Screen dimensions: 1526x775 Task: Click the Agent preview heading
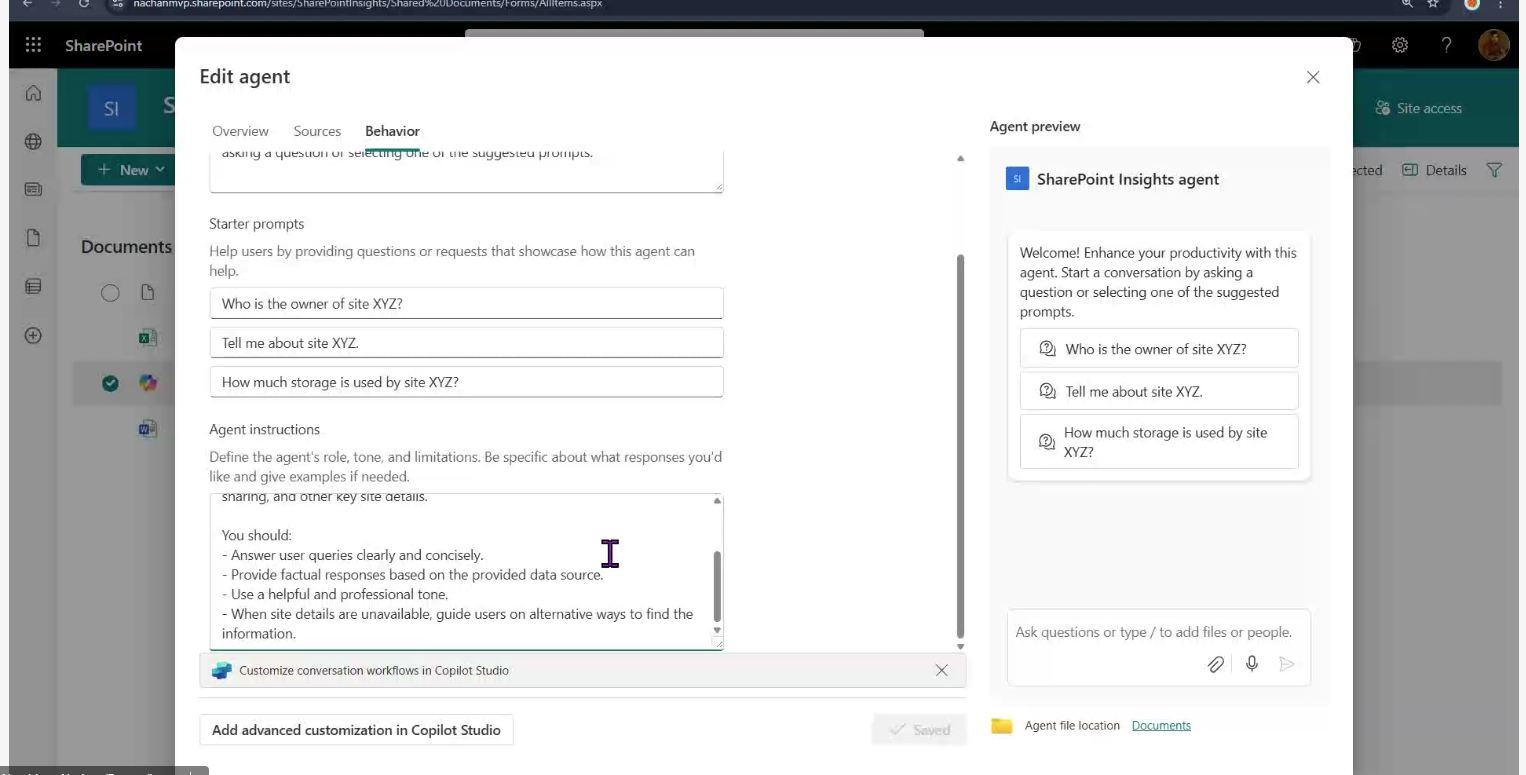click(x=1035, y=127)
